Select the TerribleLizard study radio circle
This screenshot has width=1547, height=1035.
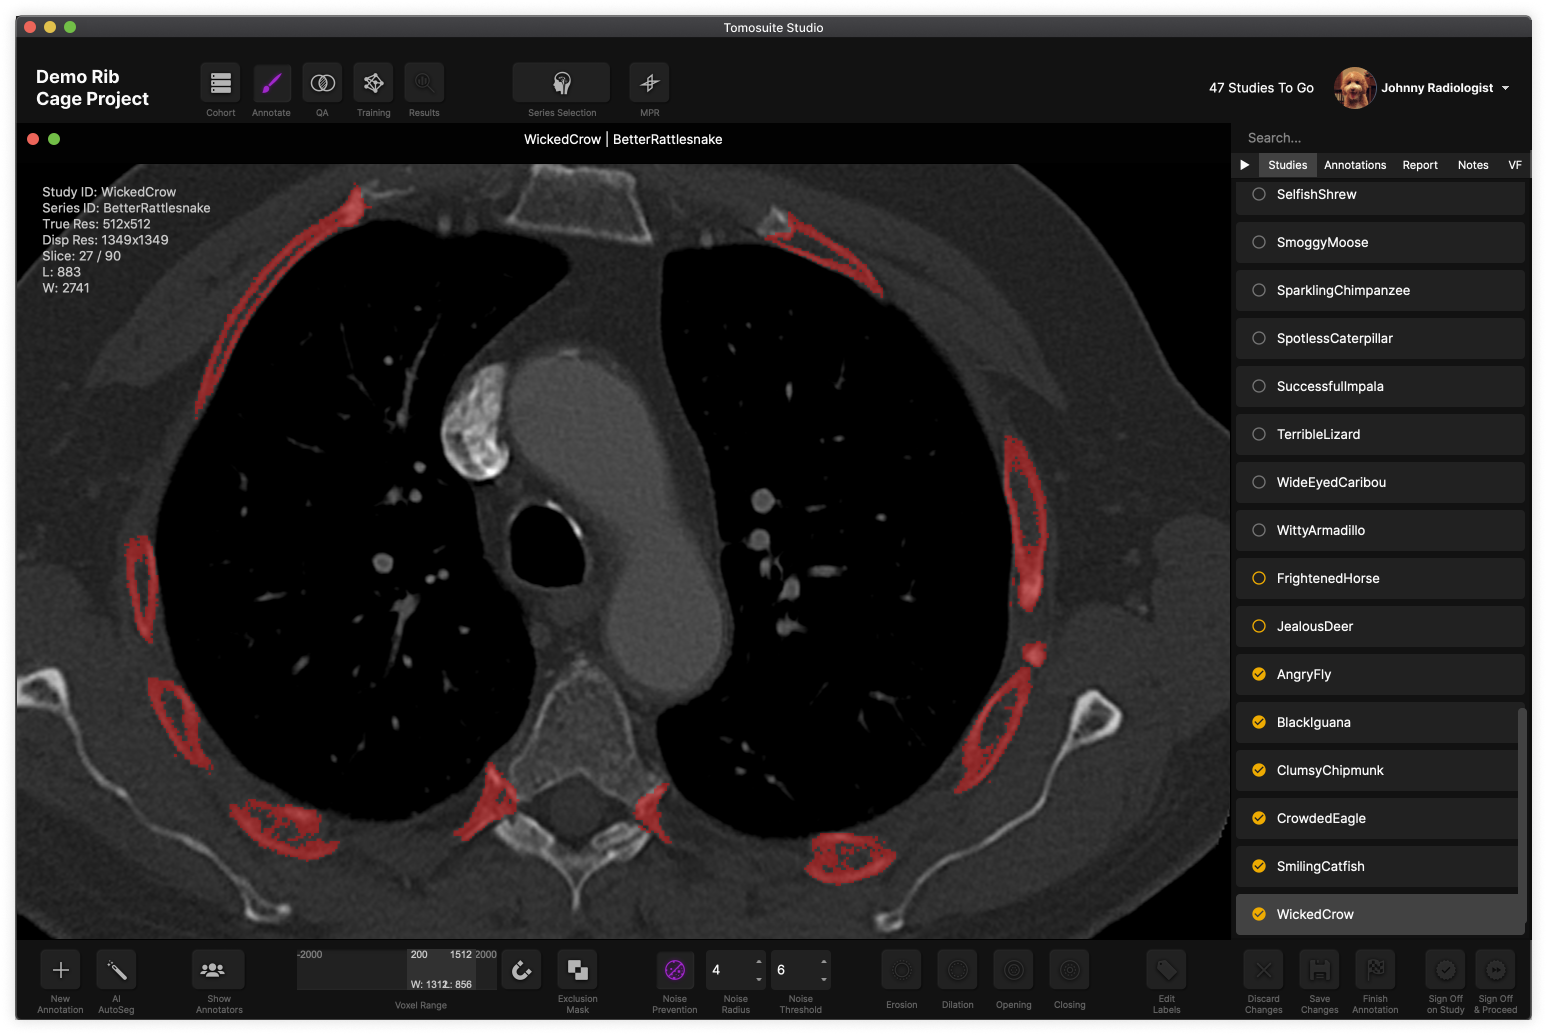[1259, 434]
